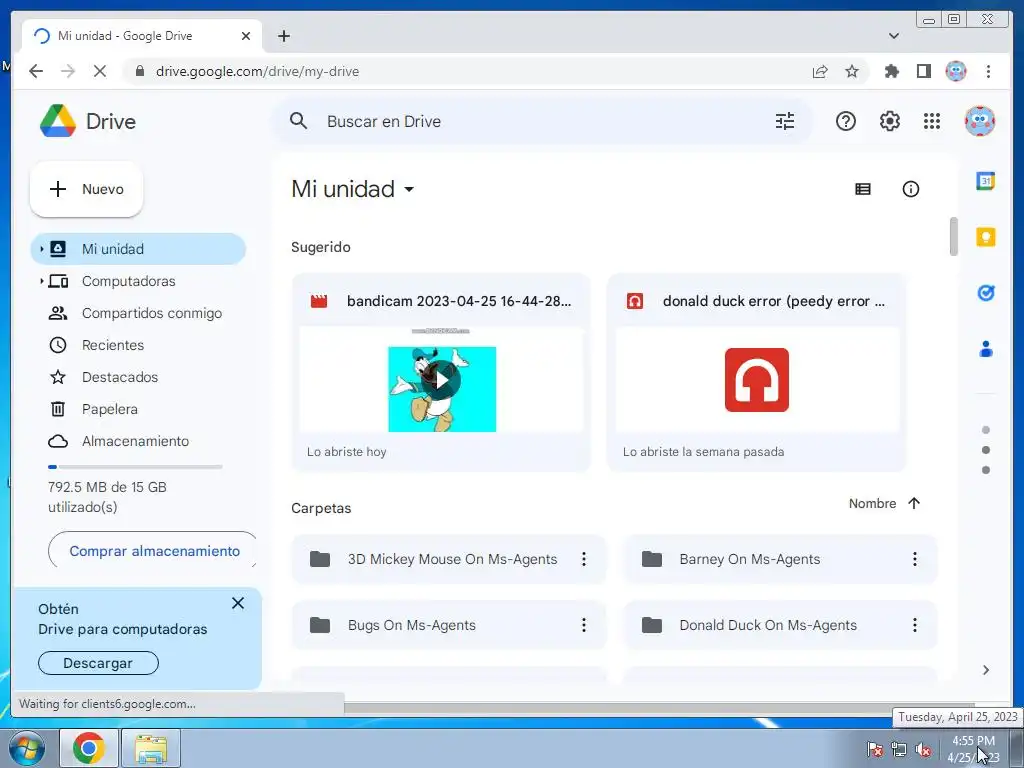Screen dimensions: 1024x768
Task: Click the Drive vertical scrollbar
Action: point(953,236)
